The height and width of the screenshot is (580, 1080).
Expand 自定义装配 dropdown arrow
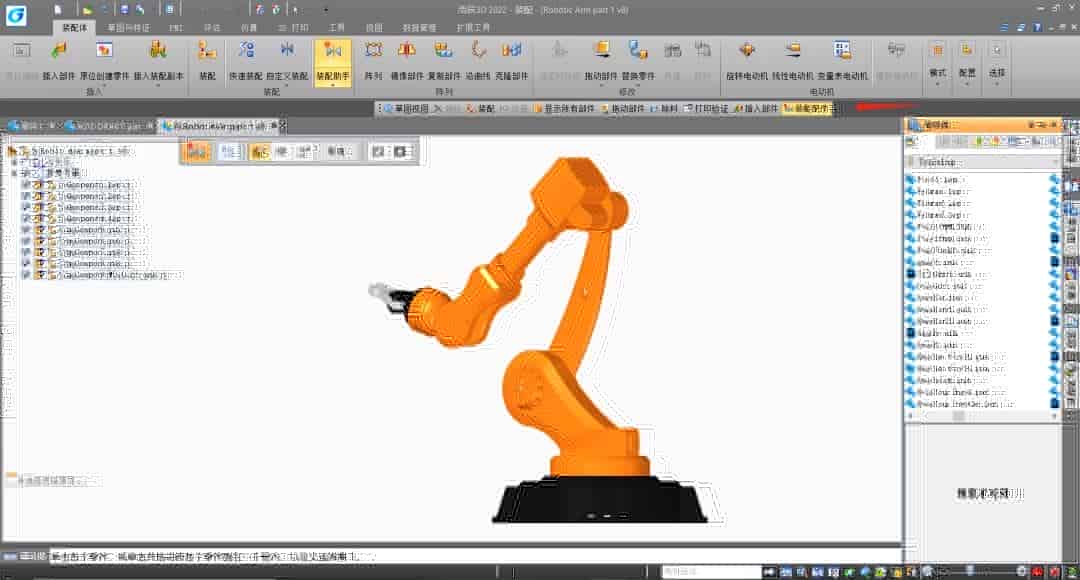(287, 85)
